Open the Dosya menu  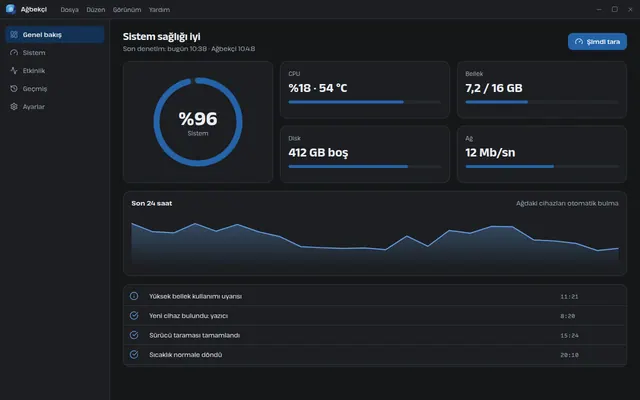click(69, 9)
